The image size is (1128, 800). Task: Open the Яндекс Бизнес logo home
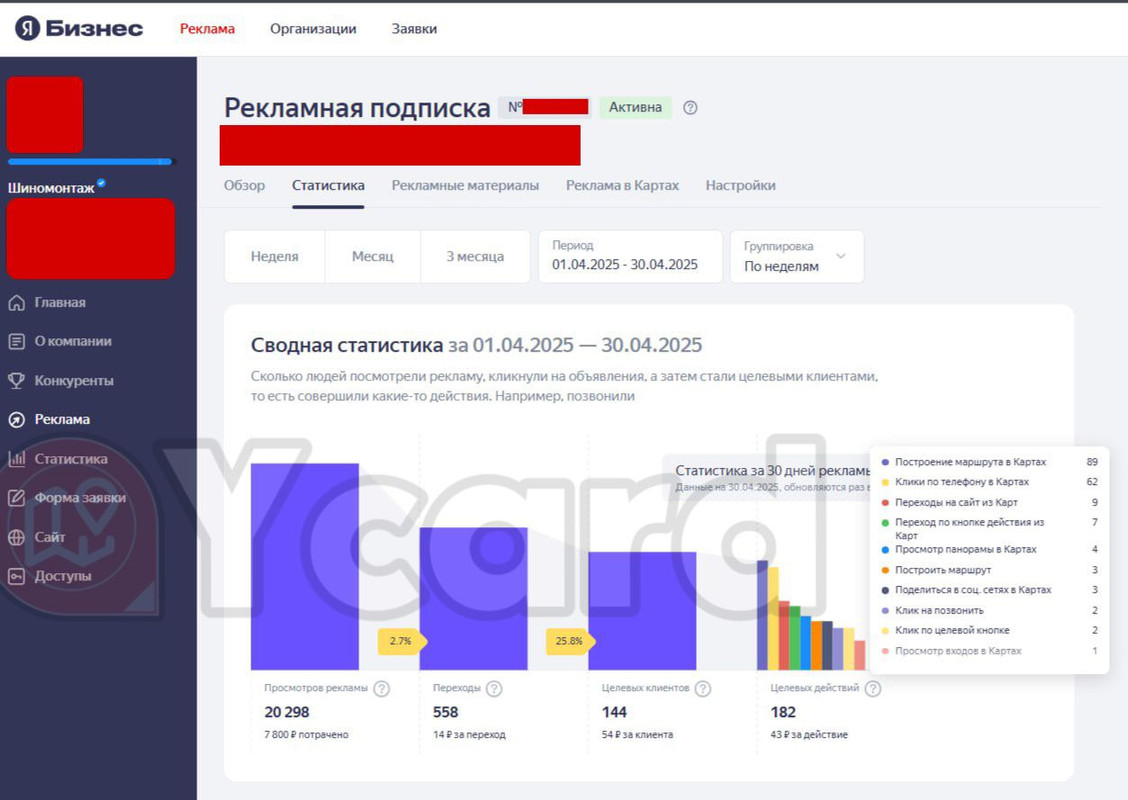[79, 28]
